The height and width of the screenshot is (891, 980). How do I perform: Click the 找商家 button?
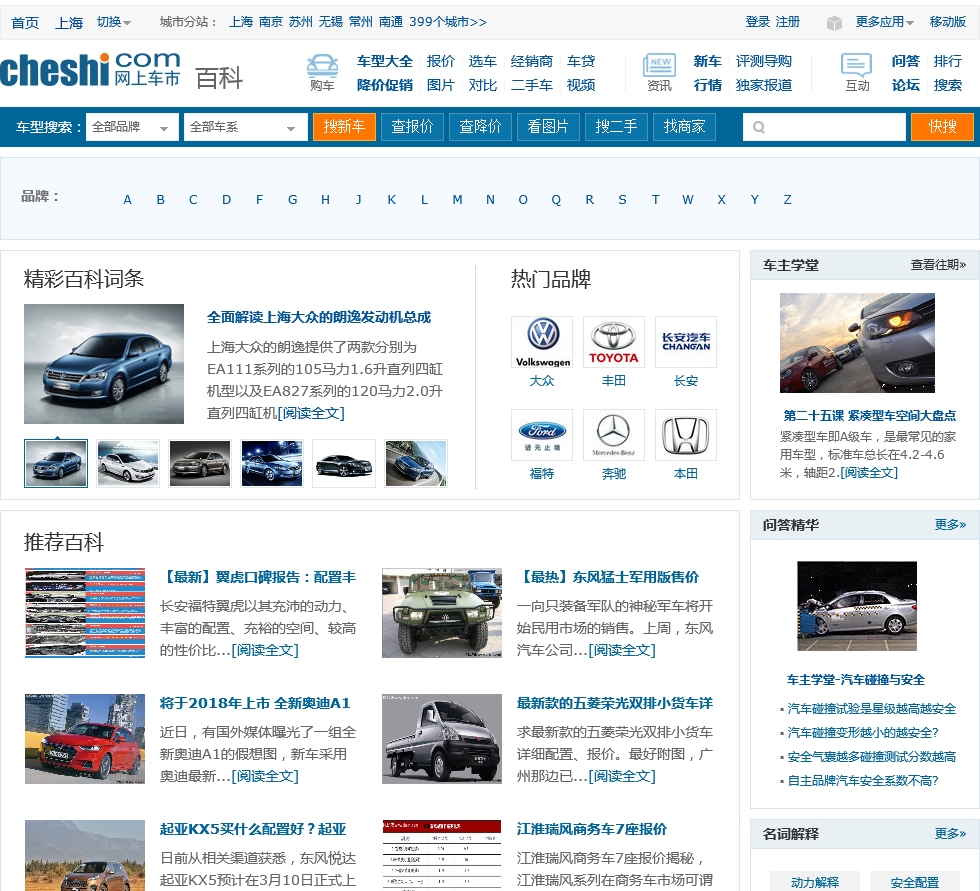point(684,127)
